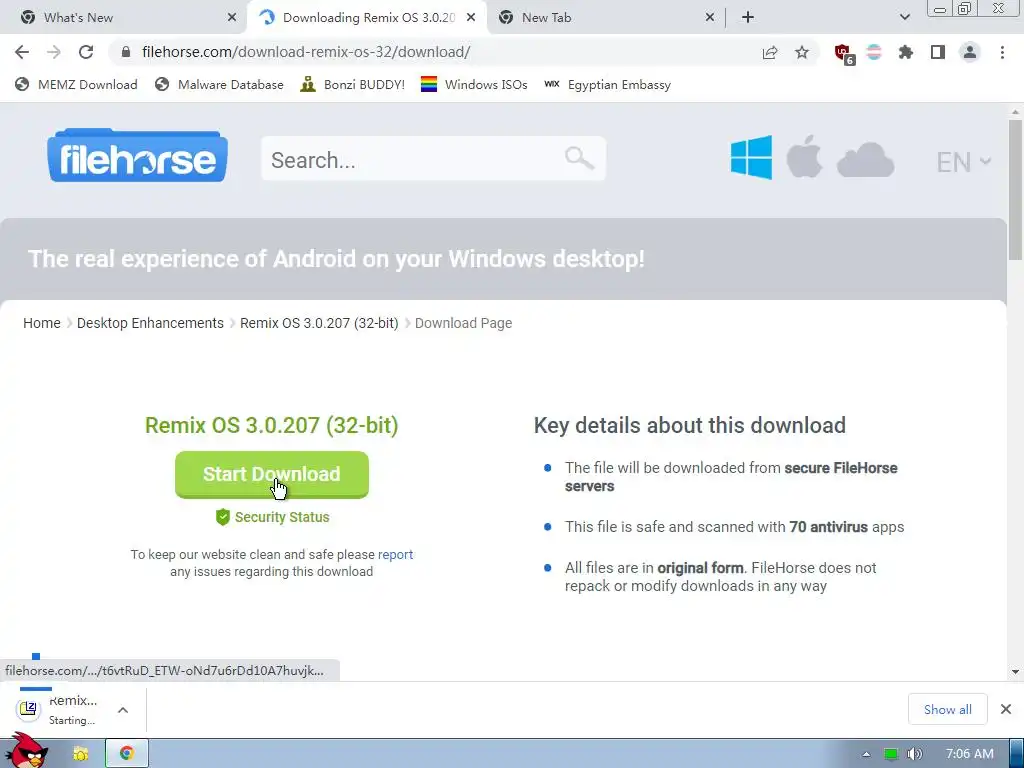Viewport: 1024px width, 768px height.
Task: Click the share page icon in address bar
Action: click(770, 52)
